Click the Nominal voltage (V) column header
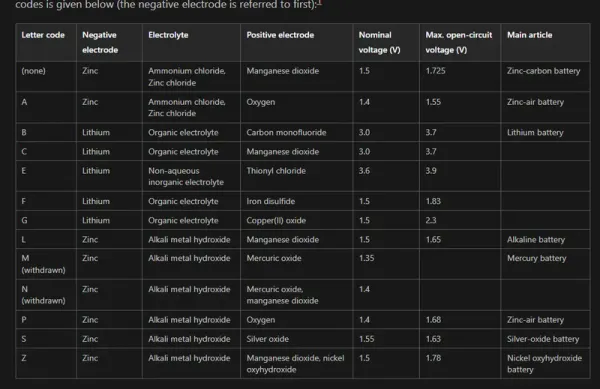The height and width of the screenshot is (389, 600). (379, 42)
